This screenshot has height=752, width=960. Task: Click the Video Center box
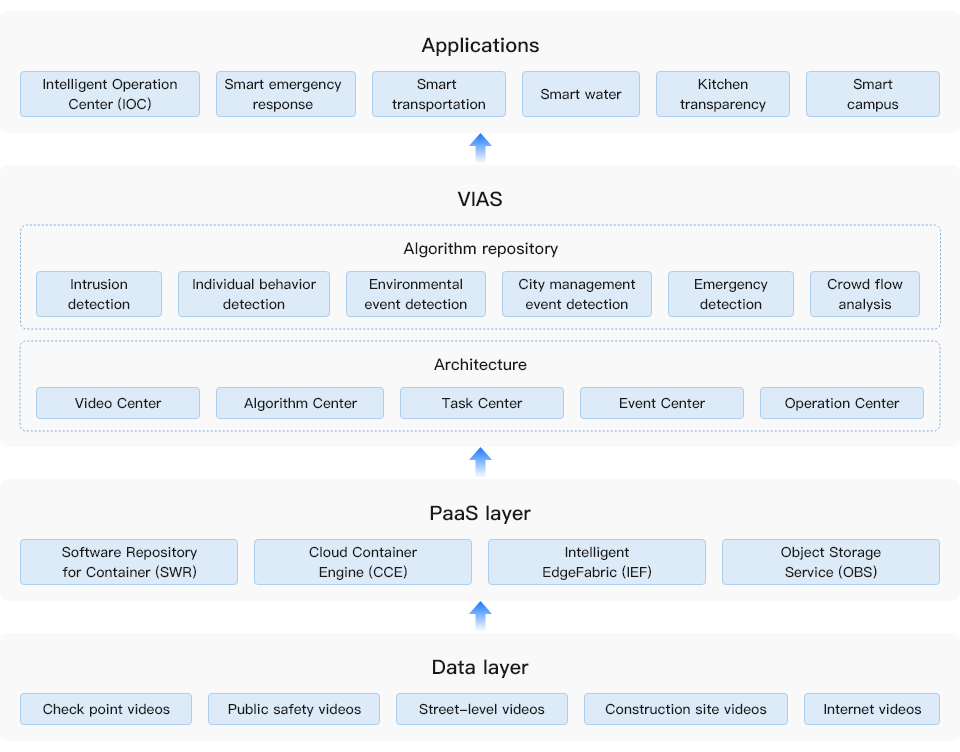tap(117, 403)
